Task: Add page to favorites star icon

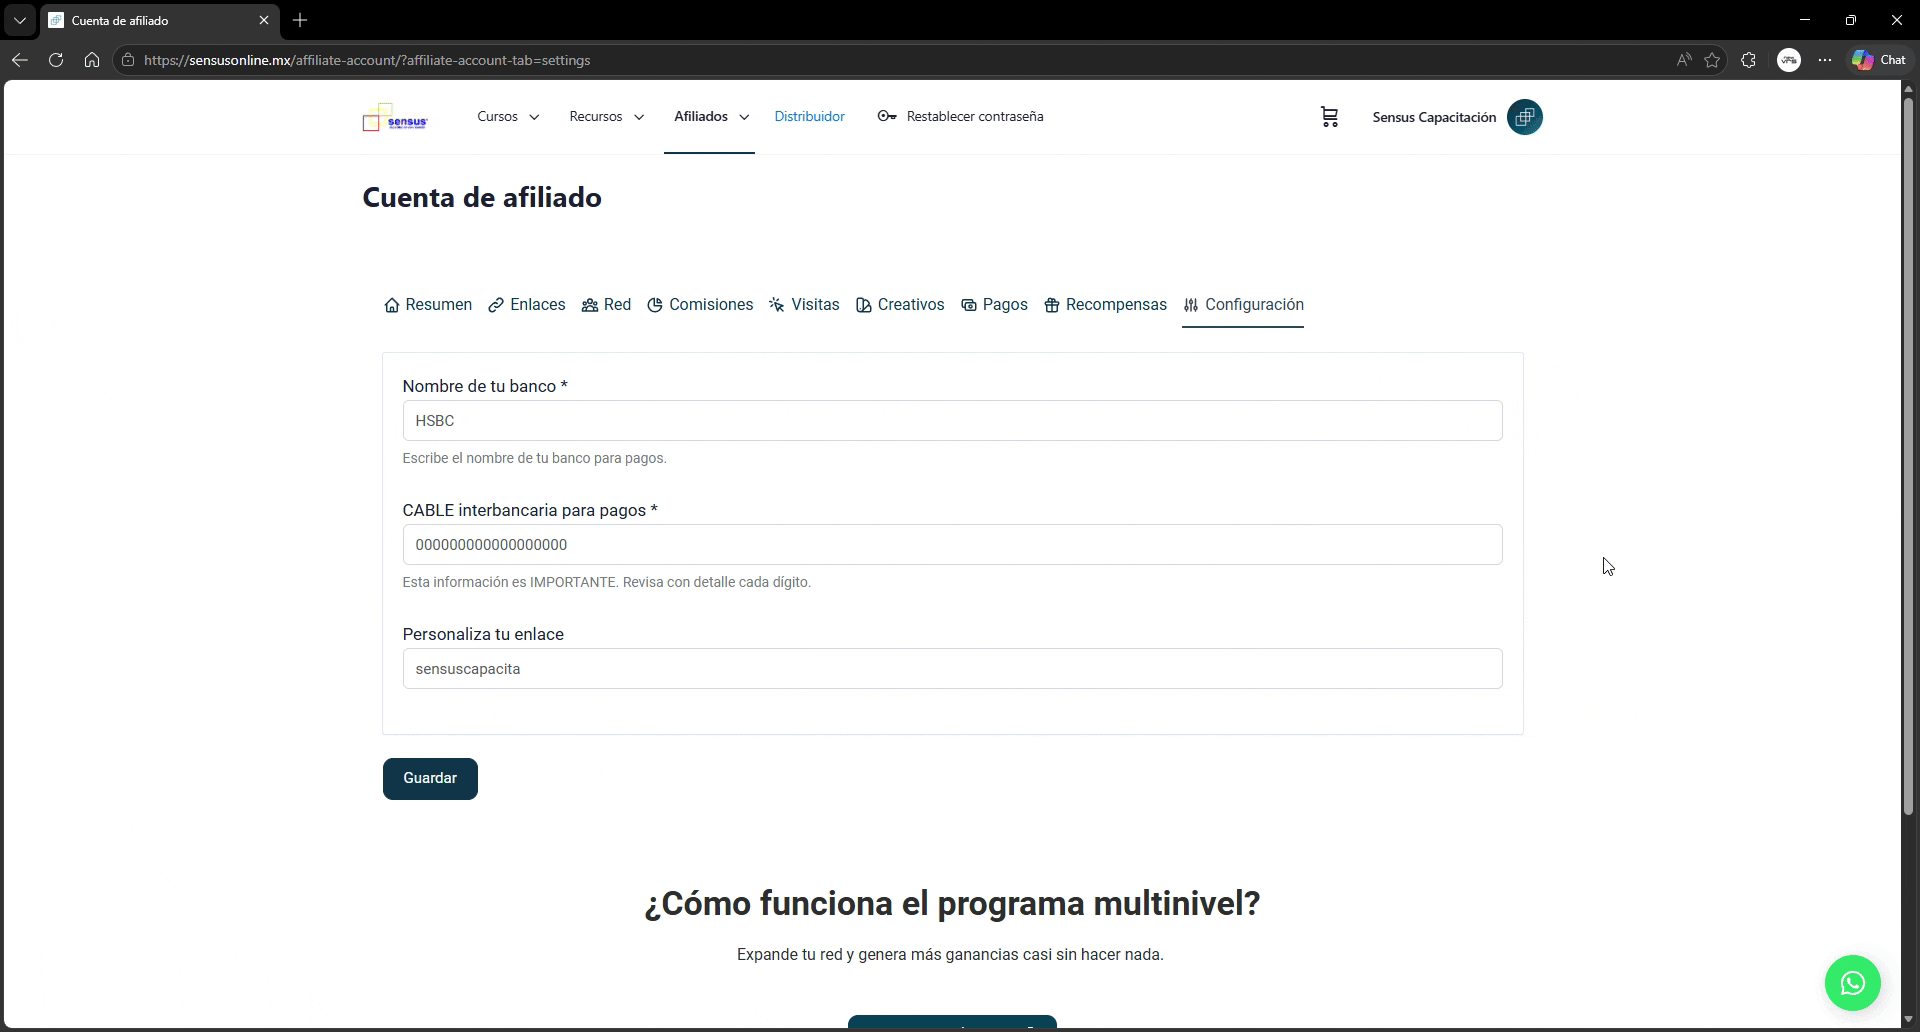Action: (1712, 60)
